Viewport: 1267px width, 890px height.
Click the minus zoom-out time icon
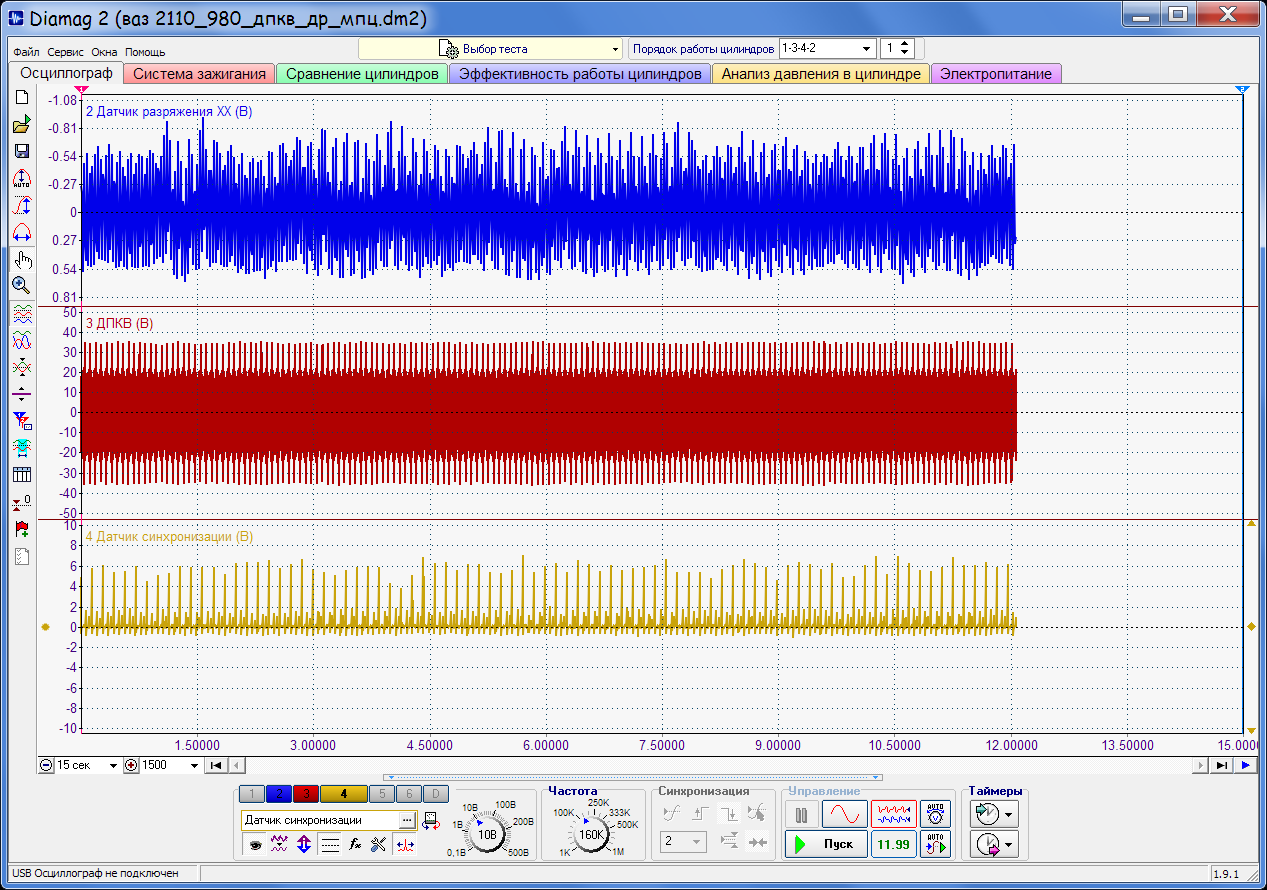tap(46, 765)
